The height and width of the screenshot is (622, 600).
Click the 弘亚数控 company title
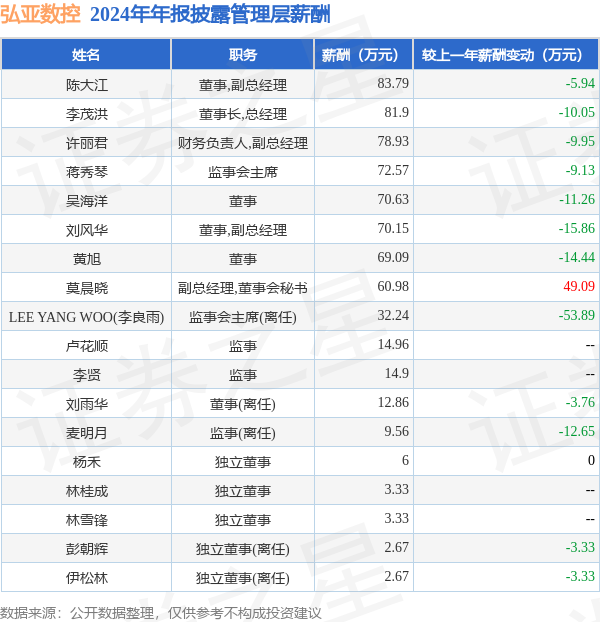40,15
